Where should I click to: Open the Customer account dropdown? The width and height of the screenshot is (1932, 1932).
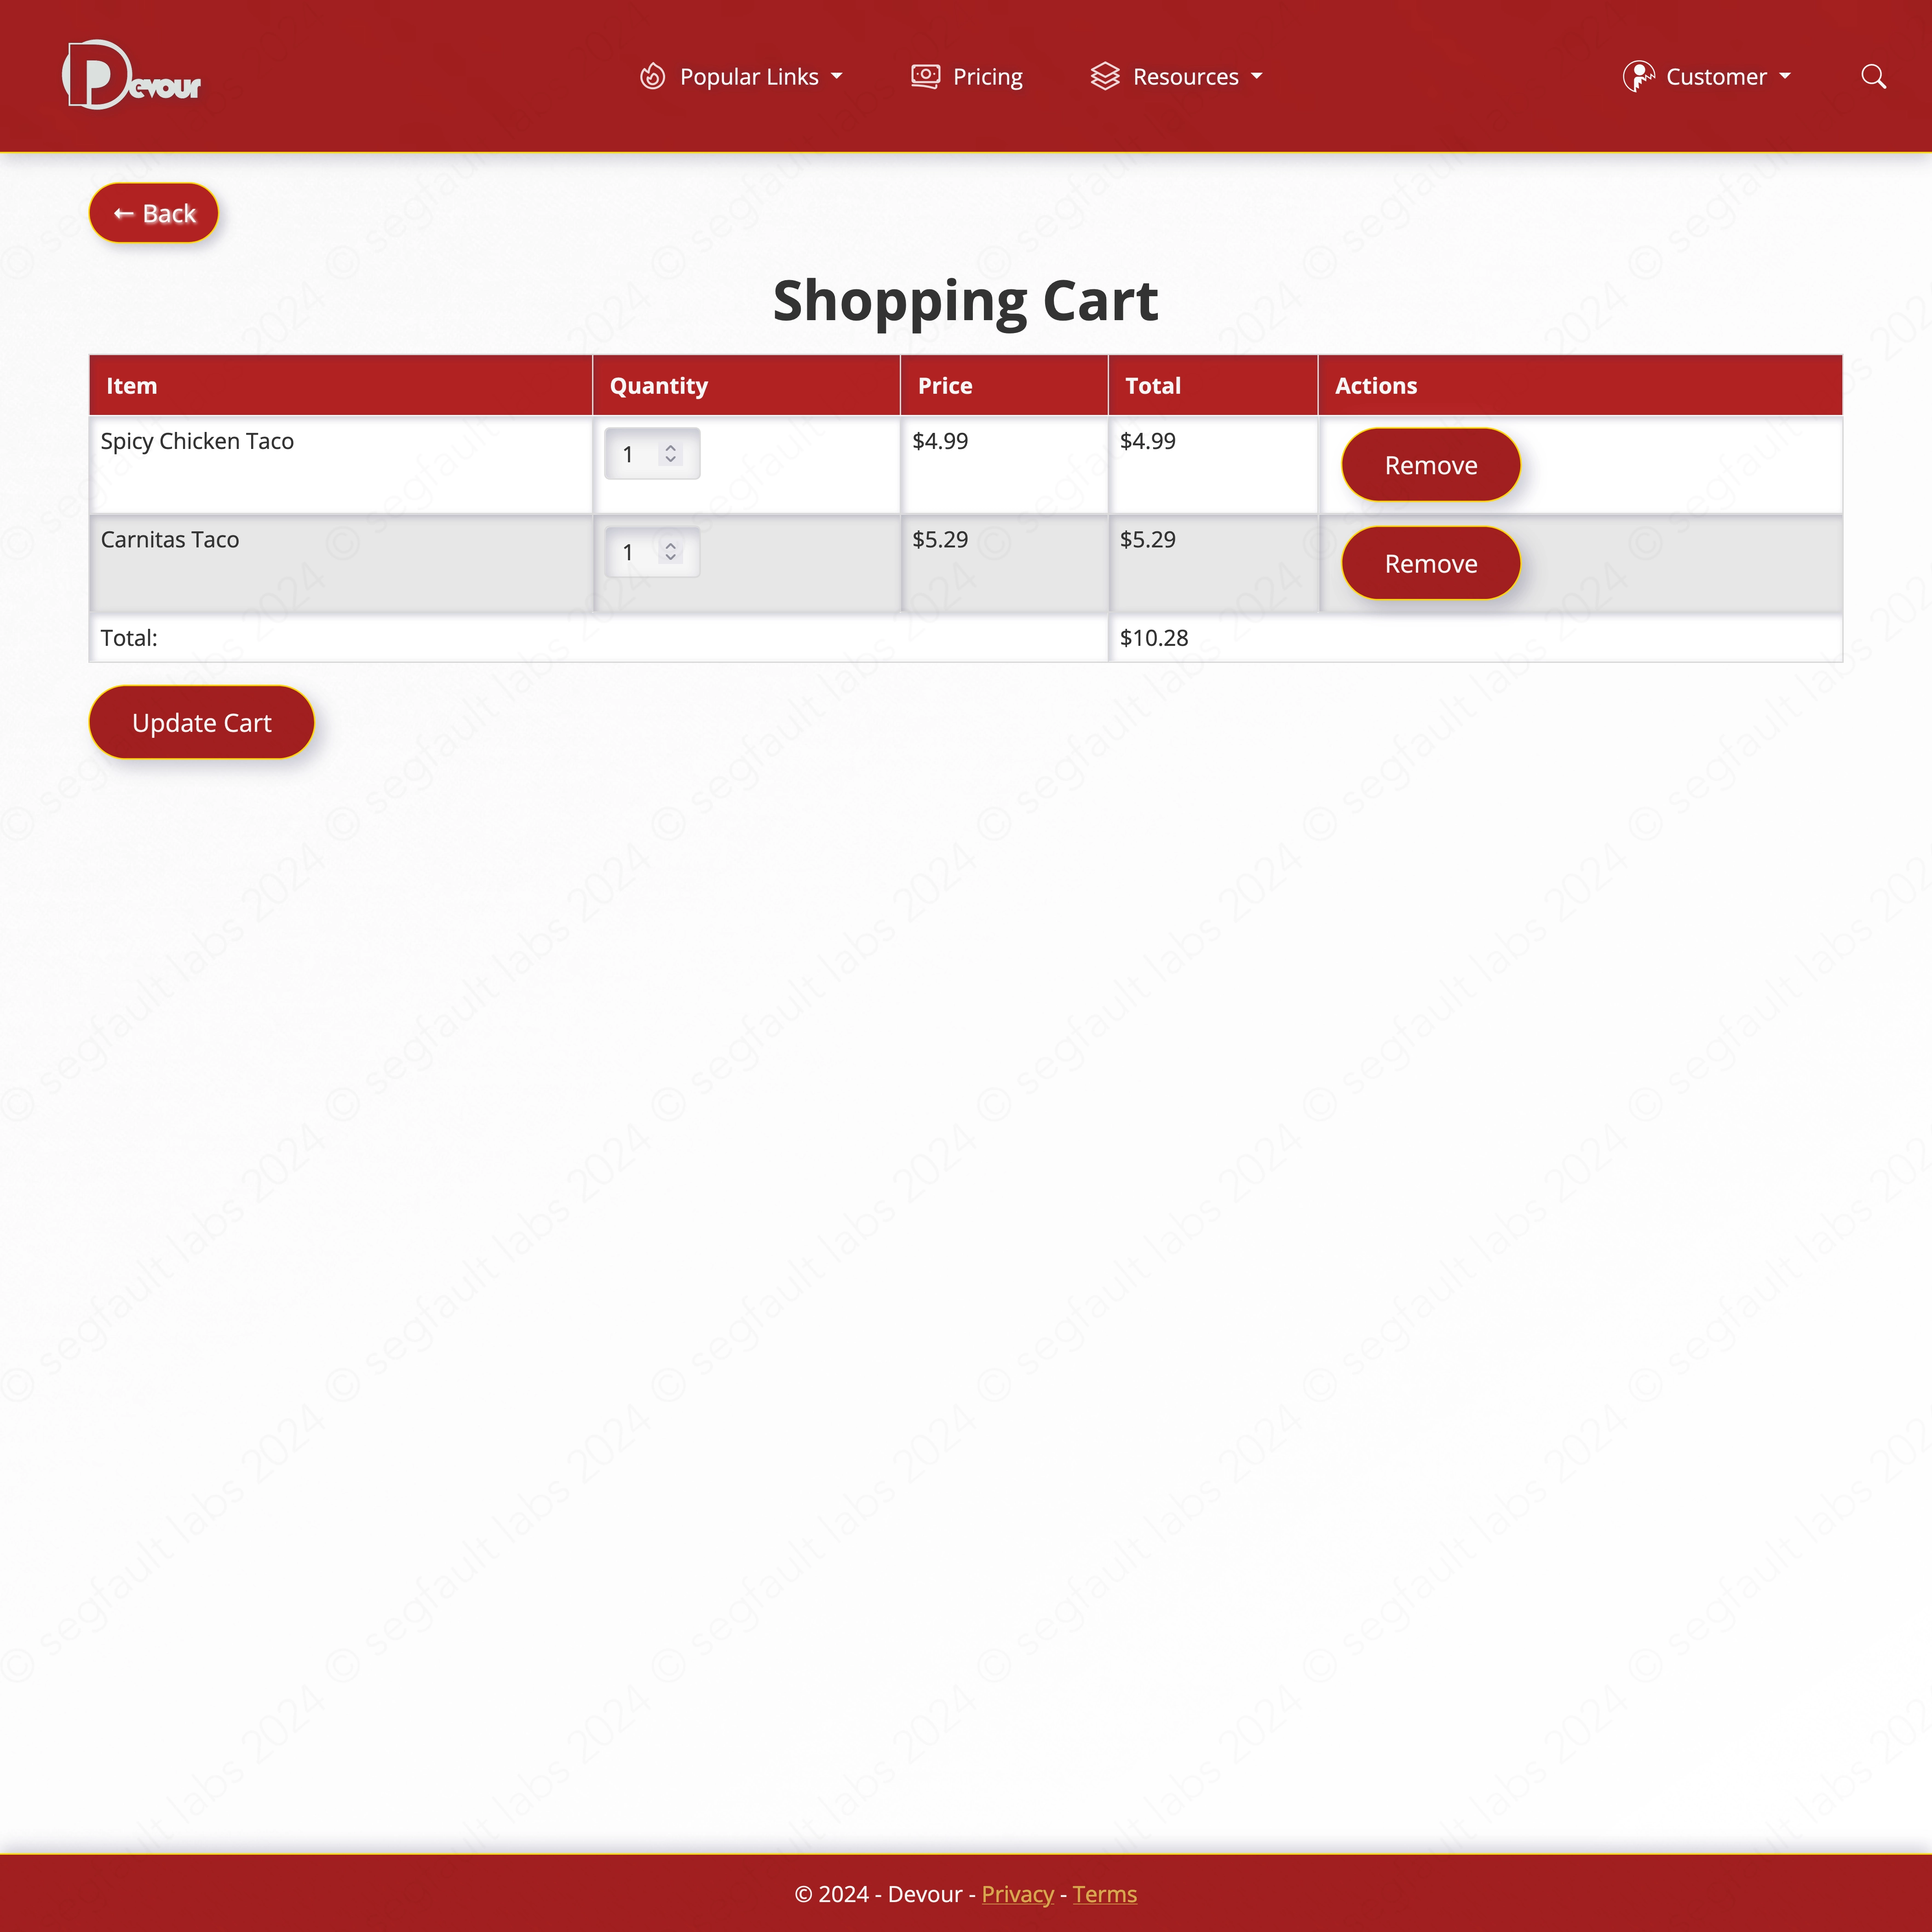click(x=1707, y=77)
